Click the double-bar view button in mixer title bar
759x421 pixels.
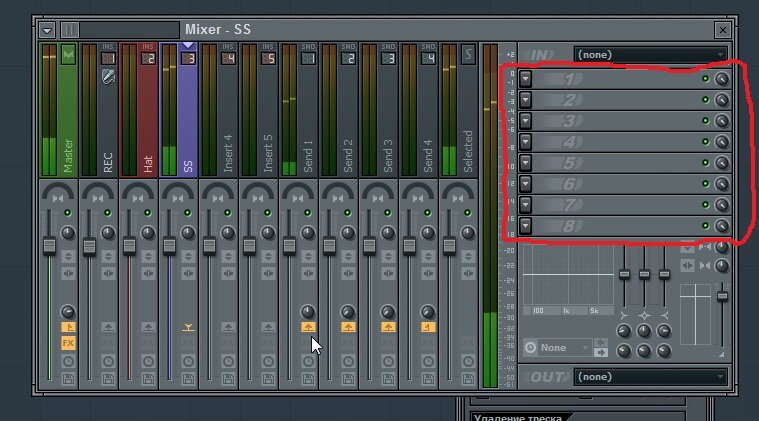click(x=70, y=30)
